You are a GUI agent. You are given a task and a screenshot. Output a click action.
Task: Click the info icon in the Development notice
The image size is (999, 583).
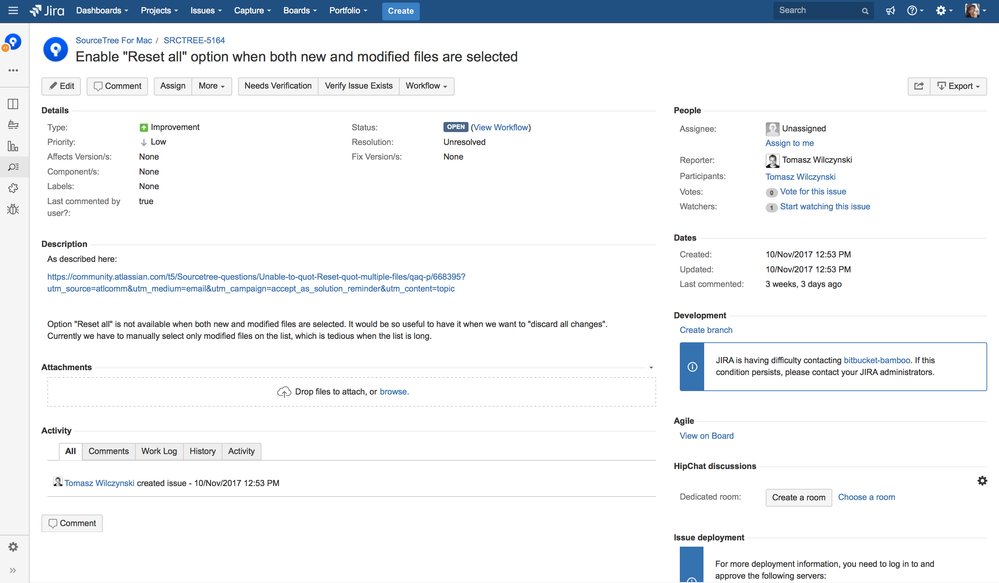pyautogui.click(x=692, y=367)
